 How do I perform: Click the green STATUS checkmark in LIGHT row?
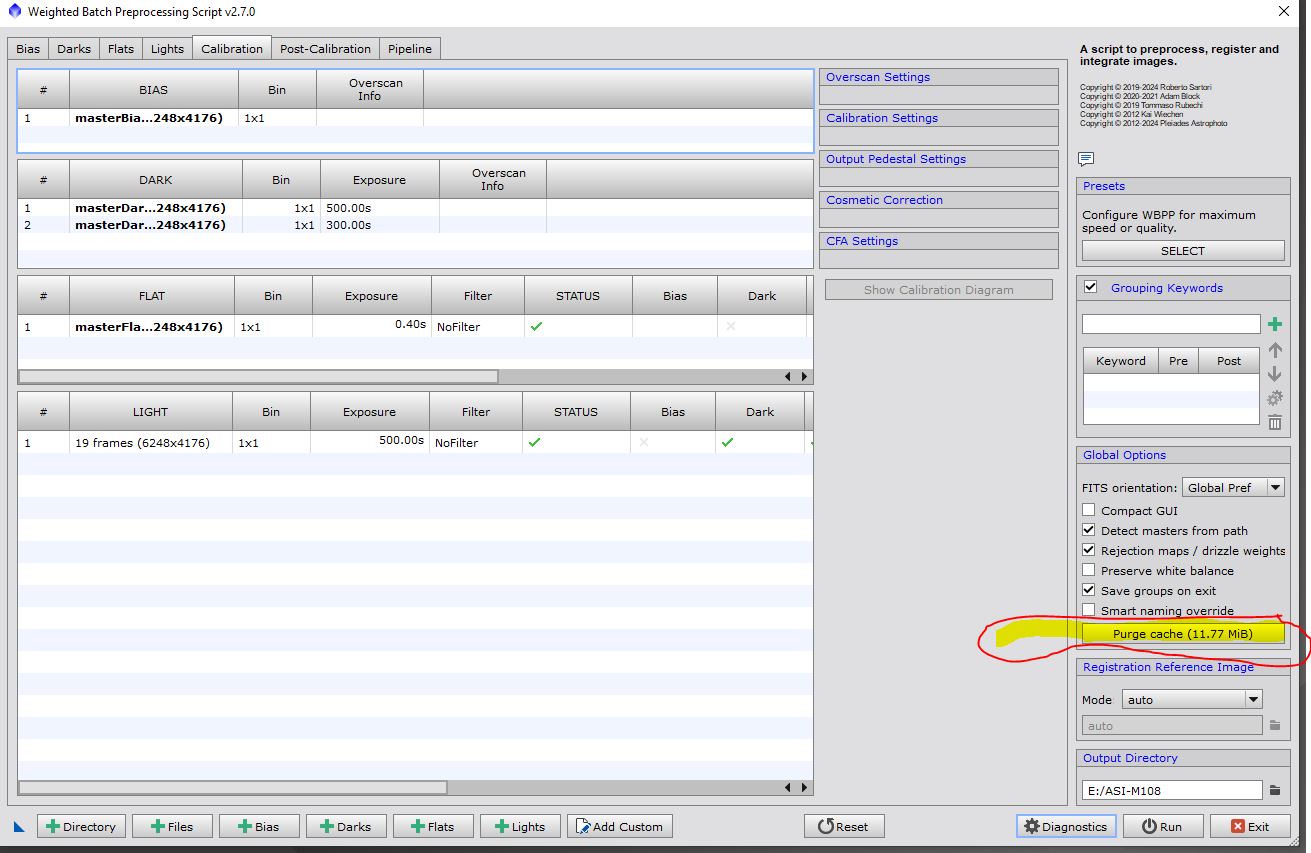pos(534,442)
